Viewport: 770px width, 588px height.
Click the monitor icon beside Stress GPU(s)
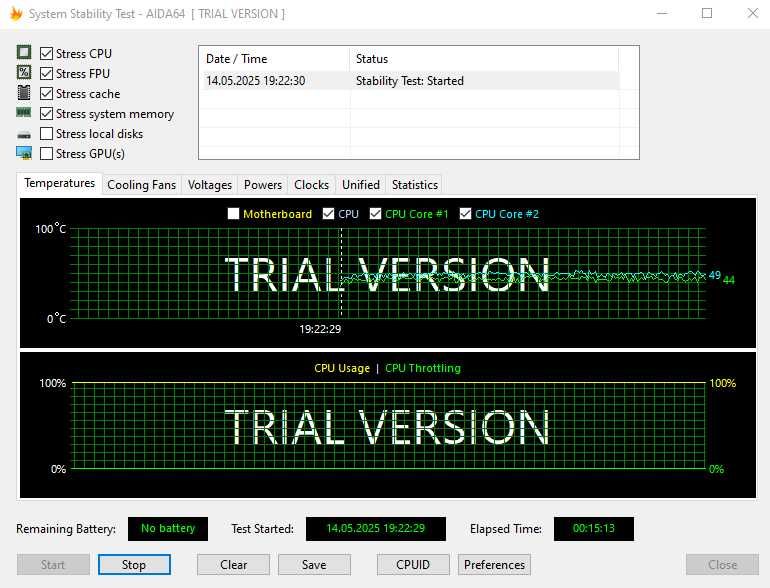tap(24, 153)
